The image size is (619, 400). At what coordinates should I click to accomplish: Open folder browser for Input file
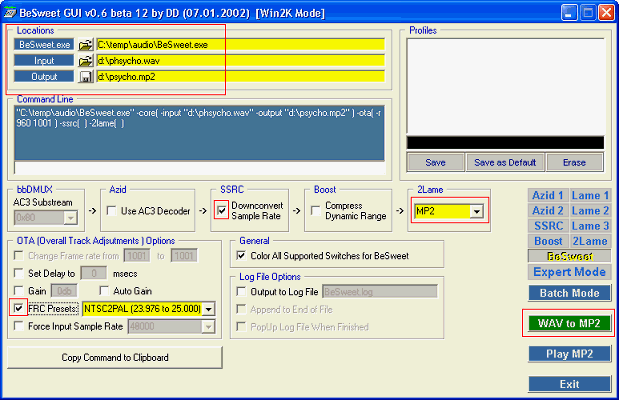coord(85,61)
